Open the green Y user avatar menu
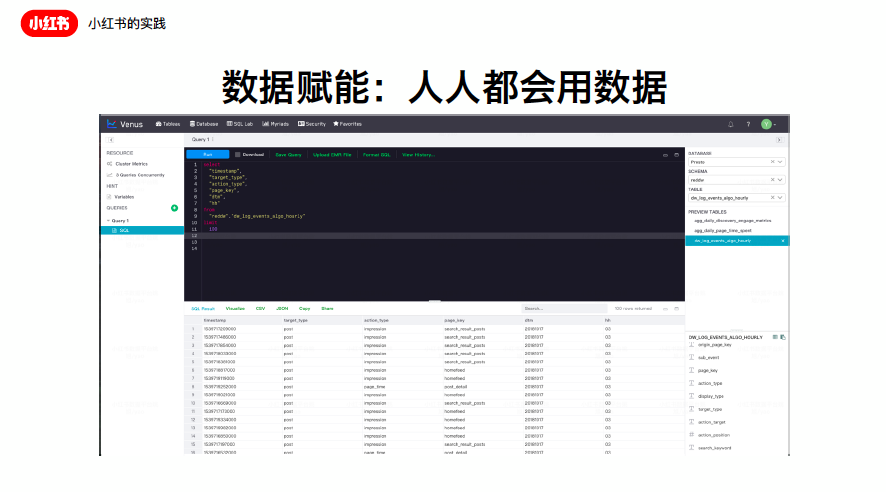 tap(768, 124)
